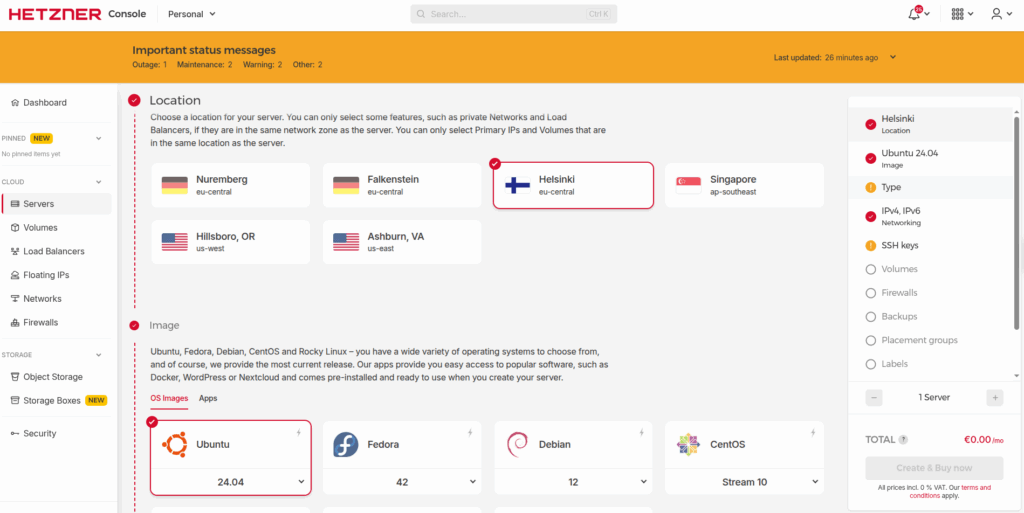Open the notifications bell icon
The height and width of the screenshot is (513, 1024).
[914, 14]
